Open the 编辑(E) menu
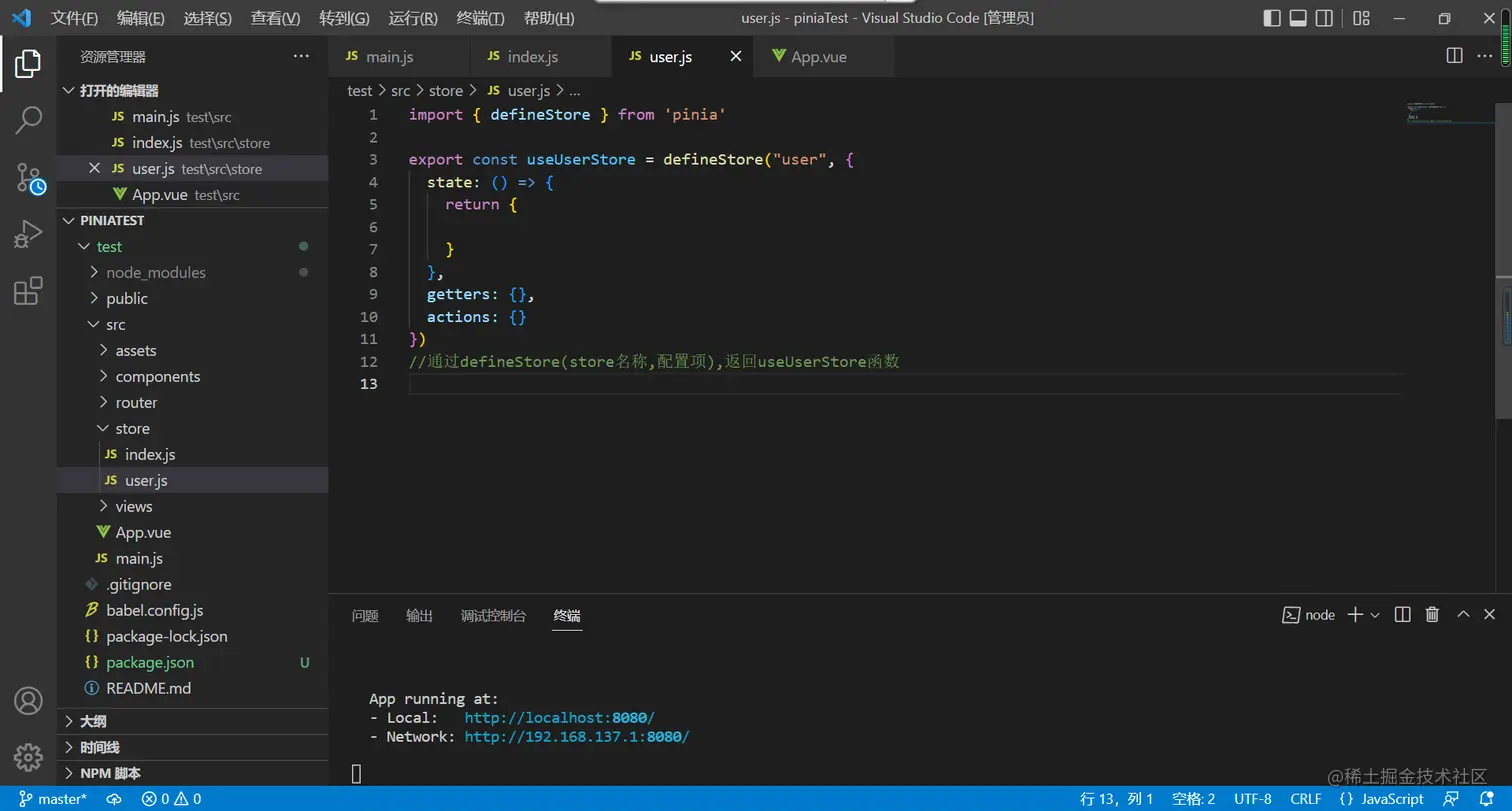Screen dimensions: 1512x811 point(141,18)
